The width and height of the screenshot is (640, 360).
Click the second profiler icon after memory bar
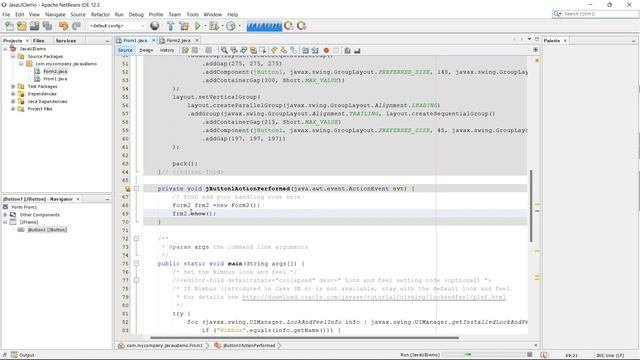302,26
